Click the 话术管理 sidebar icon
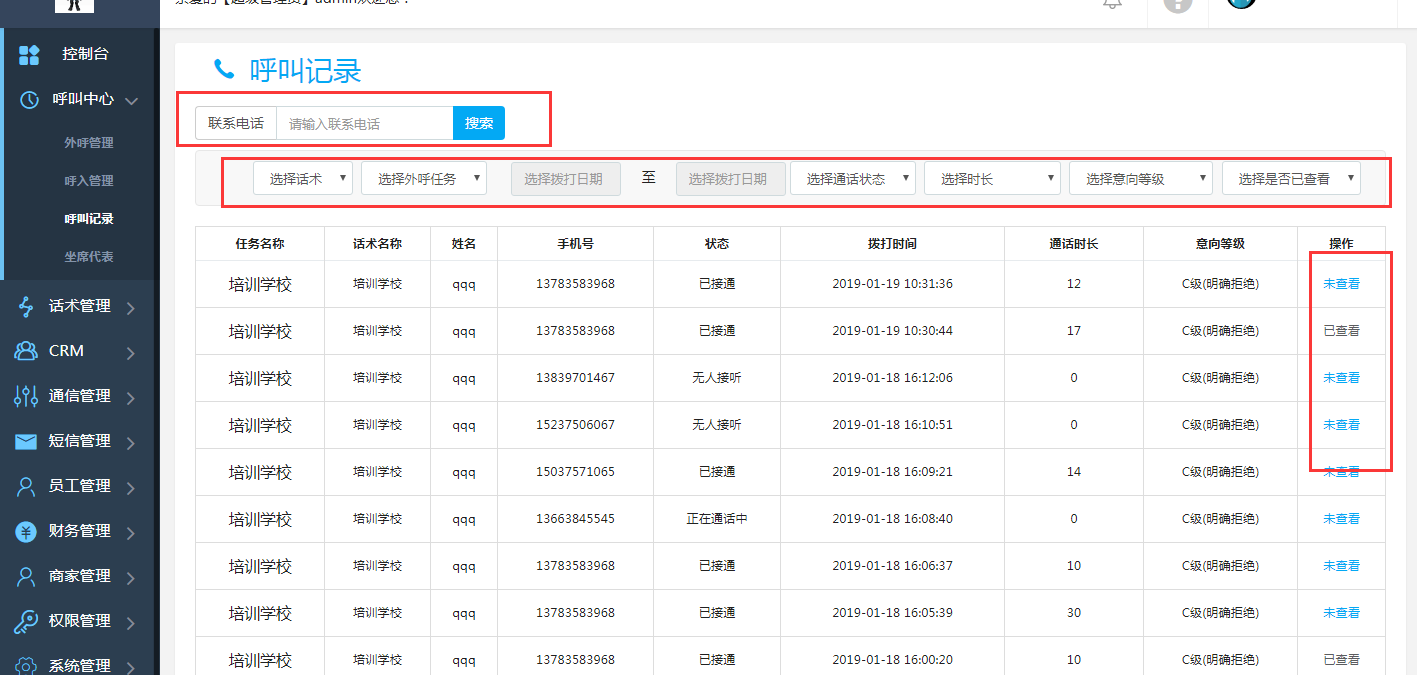The height and width of the screenshot is (675, 1417). pyautogui.click(x=27, y=307)
